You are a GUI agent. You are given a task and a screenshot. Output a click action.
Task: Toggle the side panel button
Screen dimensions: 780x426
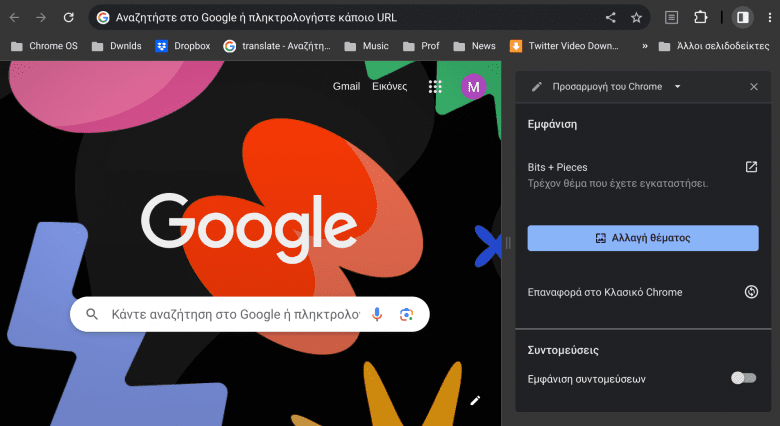[x=743, y=17]
